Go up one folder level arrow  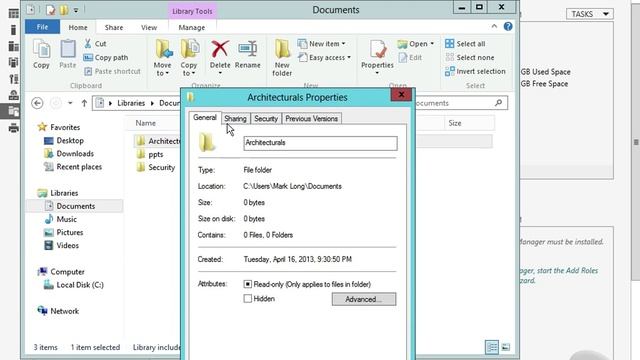pyautogui.click(x=84, y=103)
